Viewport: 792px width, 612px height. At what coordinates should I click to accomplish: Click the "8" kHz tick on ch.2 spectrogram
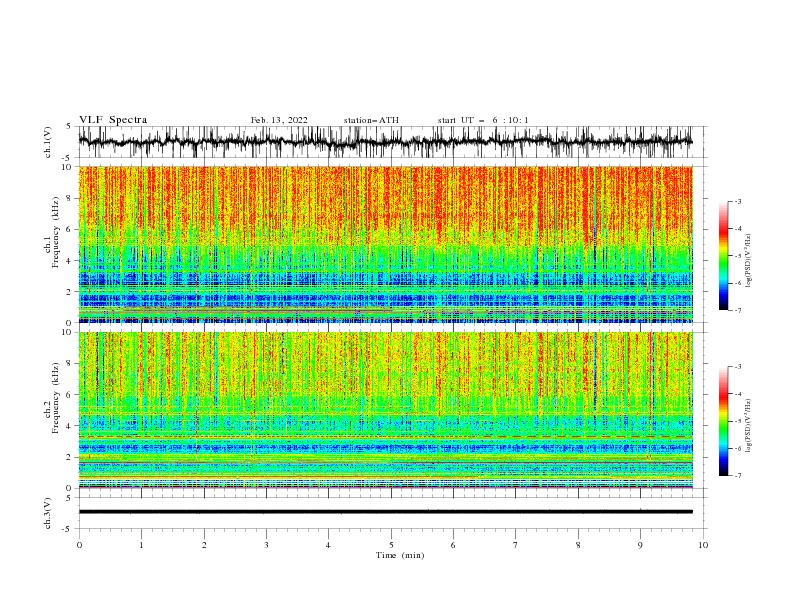point(70,364)
